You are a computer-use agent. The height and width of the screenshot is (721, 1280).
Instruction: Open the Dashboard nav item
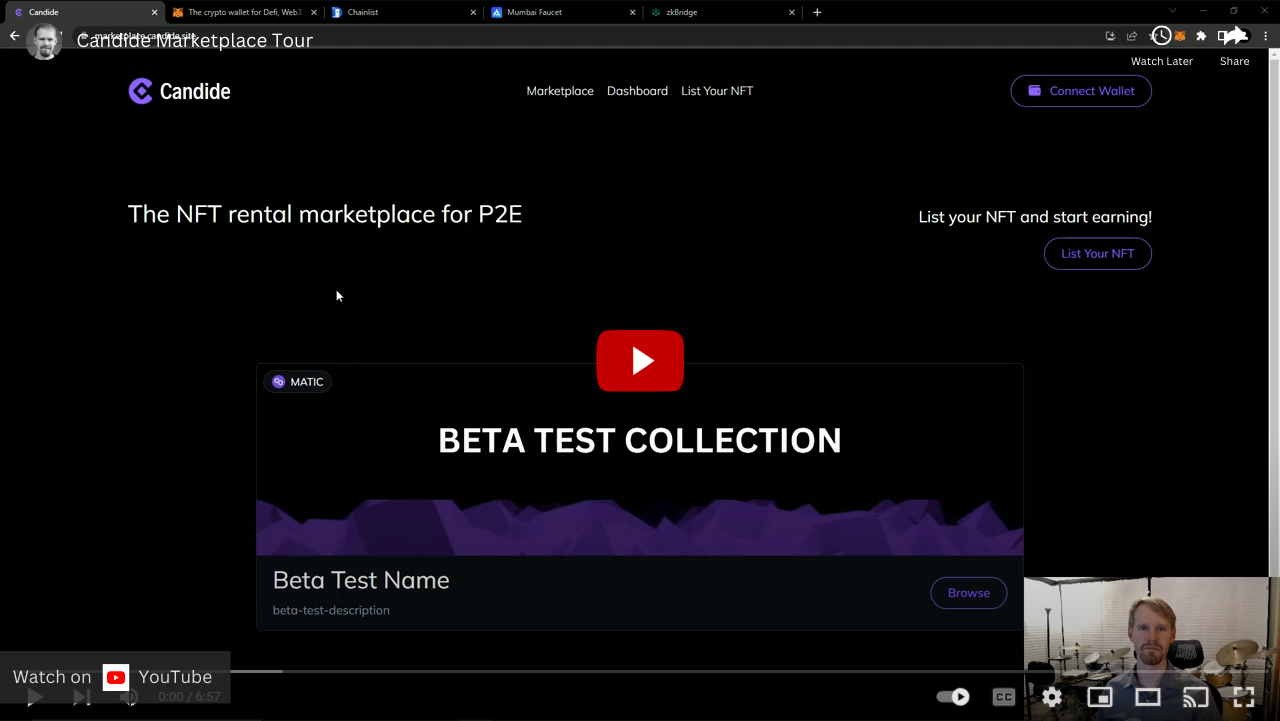[x=637, y=91]
